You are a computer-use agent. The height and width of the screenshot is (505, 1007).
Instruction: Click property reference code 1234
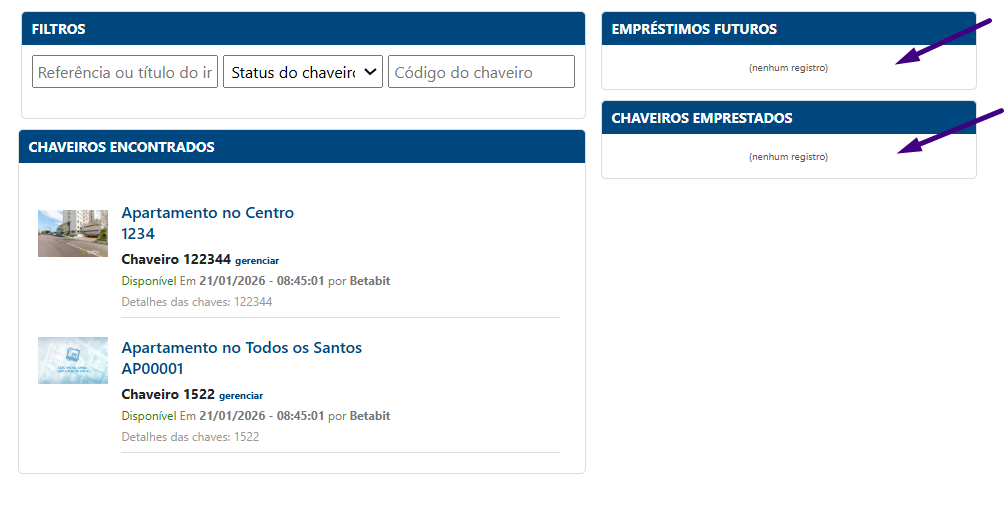[138, 234]
